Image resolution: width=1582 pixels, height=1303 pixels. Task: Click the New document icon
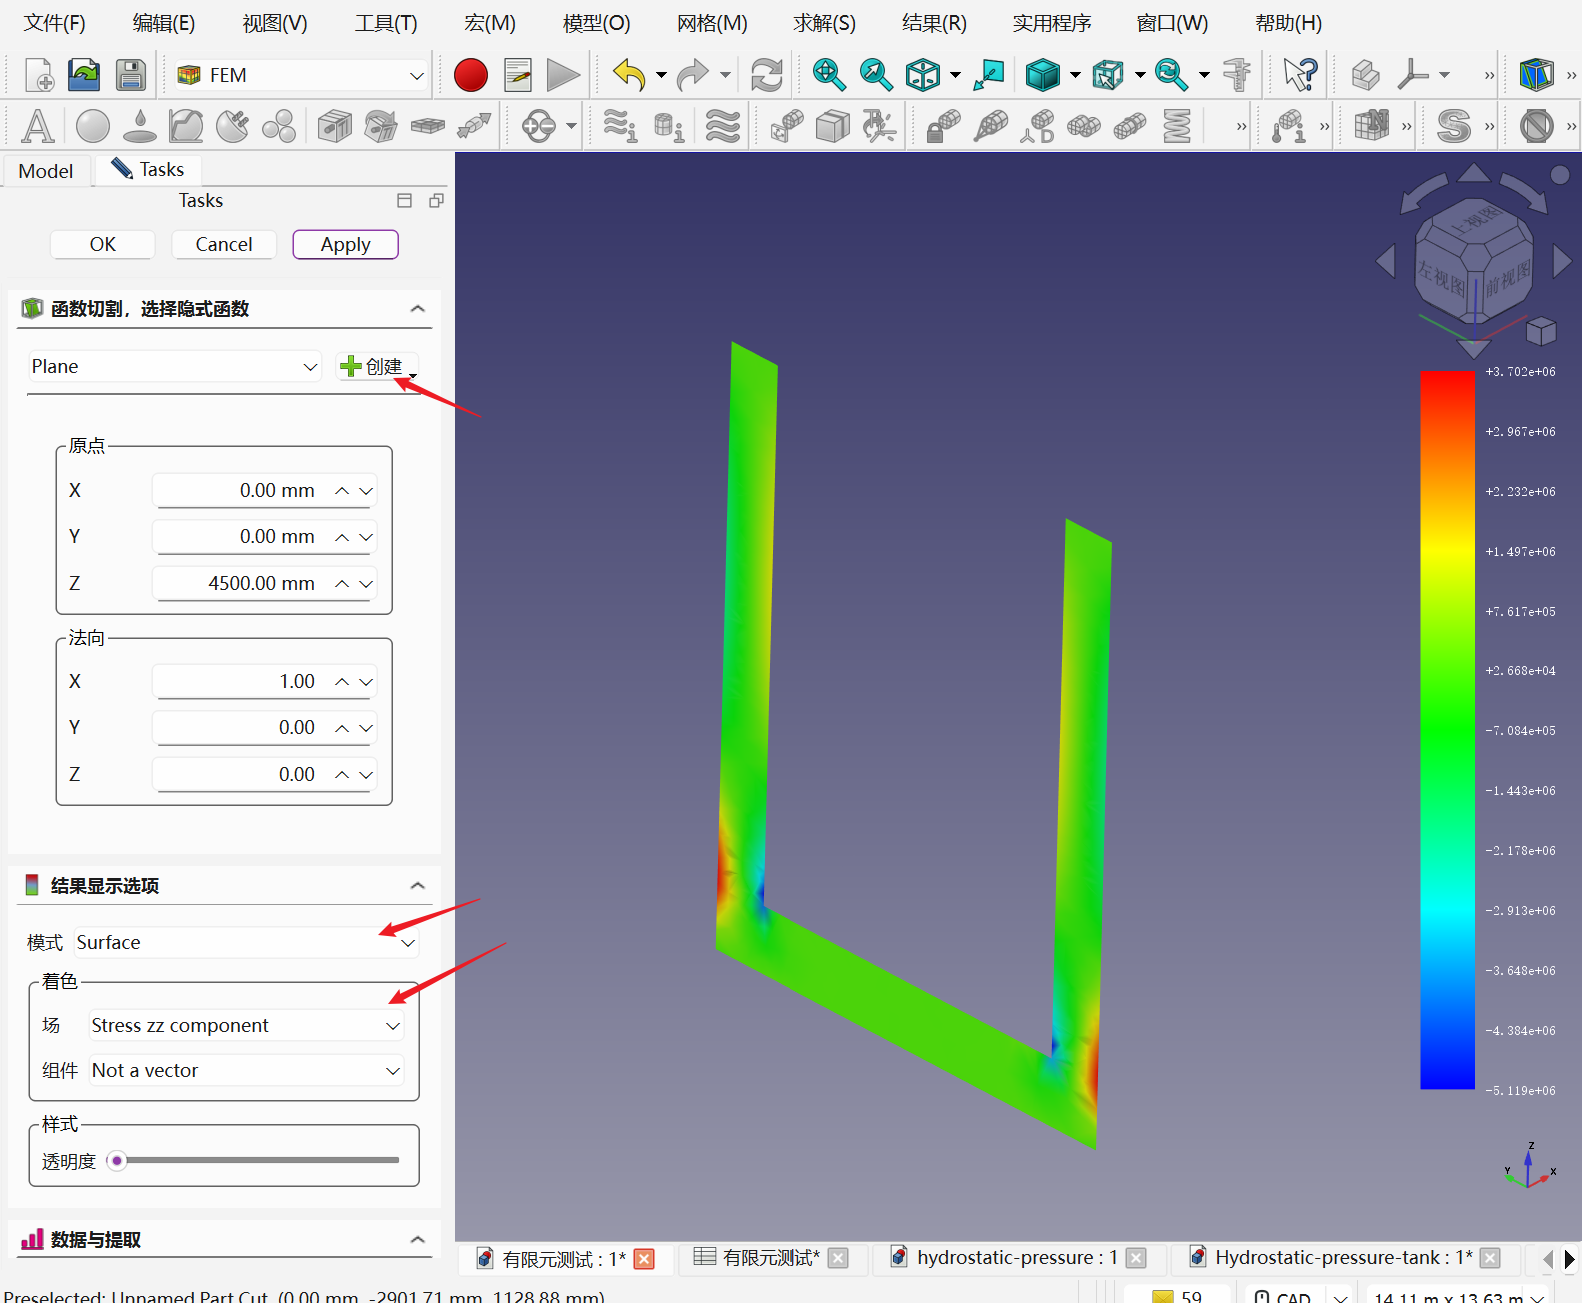tap(37, 75)
